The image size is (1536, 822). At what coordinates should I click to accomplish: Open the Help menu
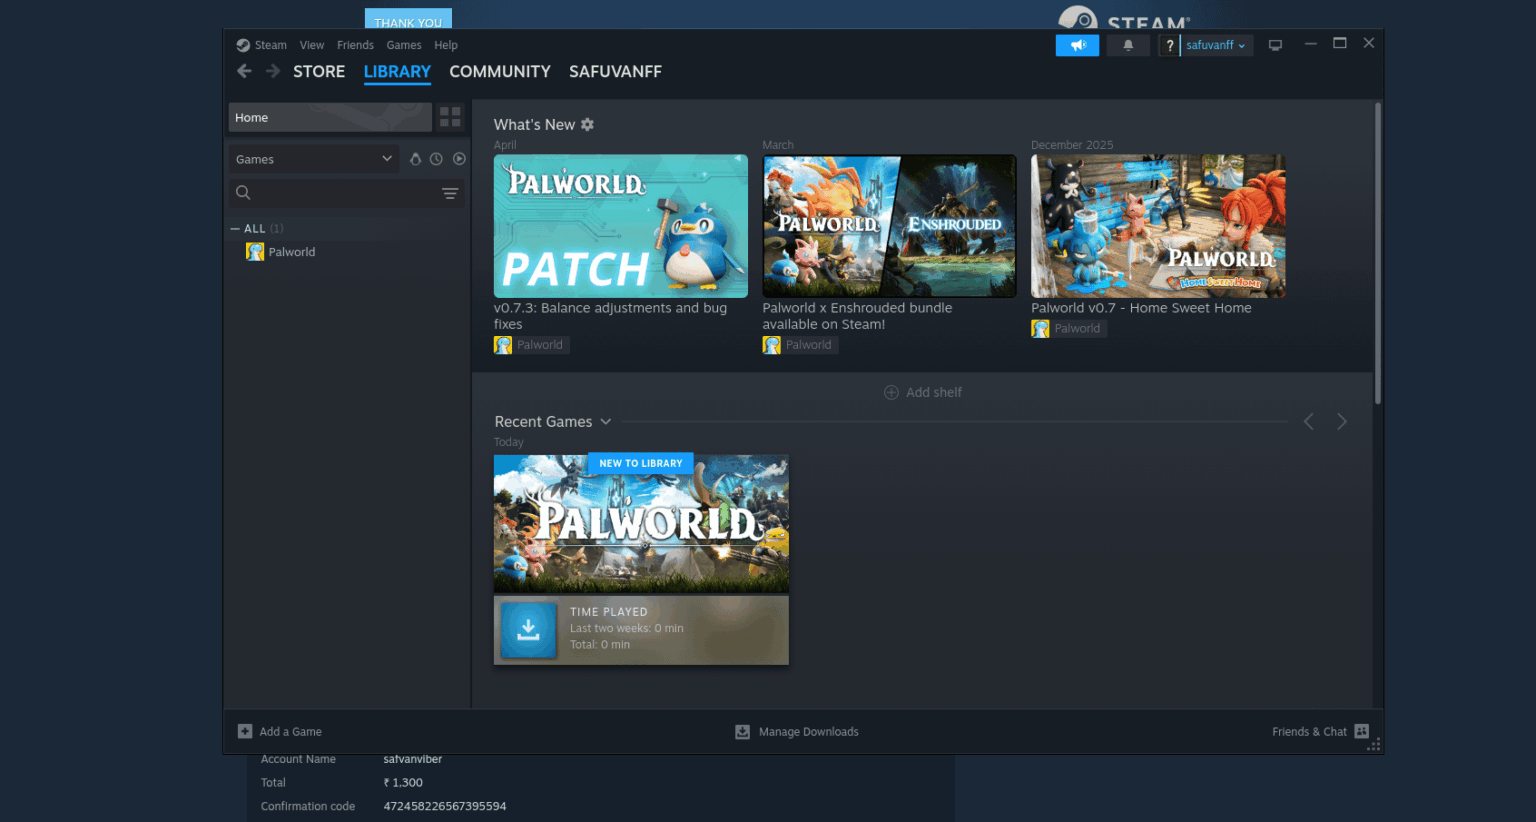[x=446, y=45]
